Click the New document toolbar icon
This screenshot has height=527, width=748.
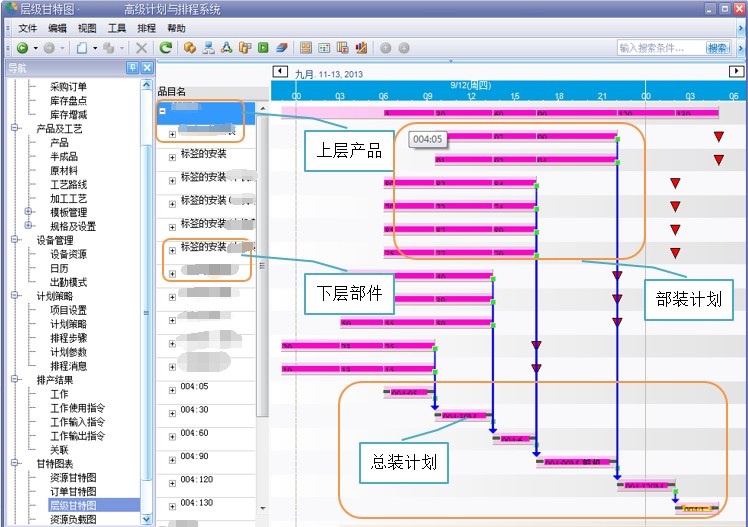(82, 48)
